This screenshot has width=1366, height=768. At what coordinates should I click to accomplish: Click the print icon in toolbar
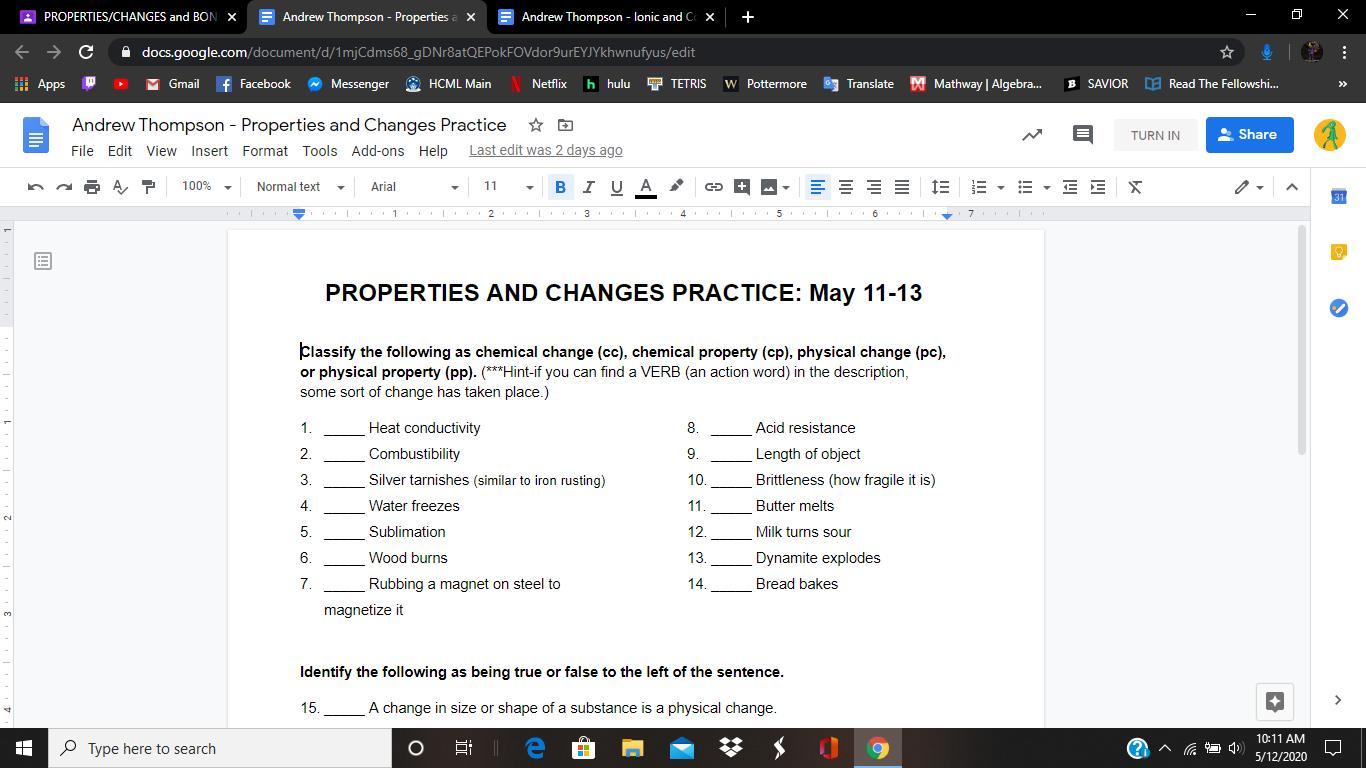tap(92, 187)
